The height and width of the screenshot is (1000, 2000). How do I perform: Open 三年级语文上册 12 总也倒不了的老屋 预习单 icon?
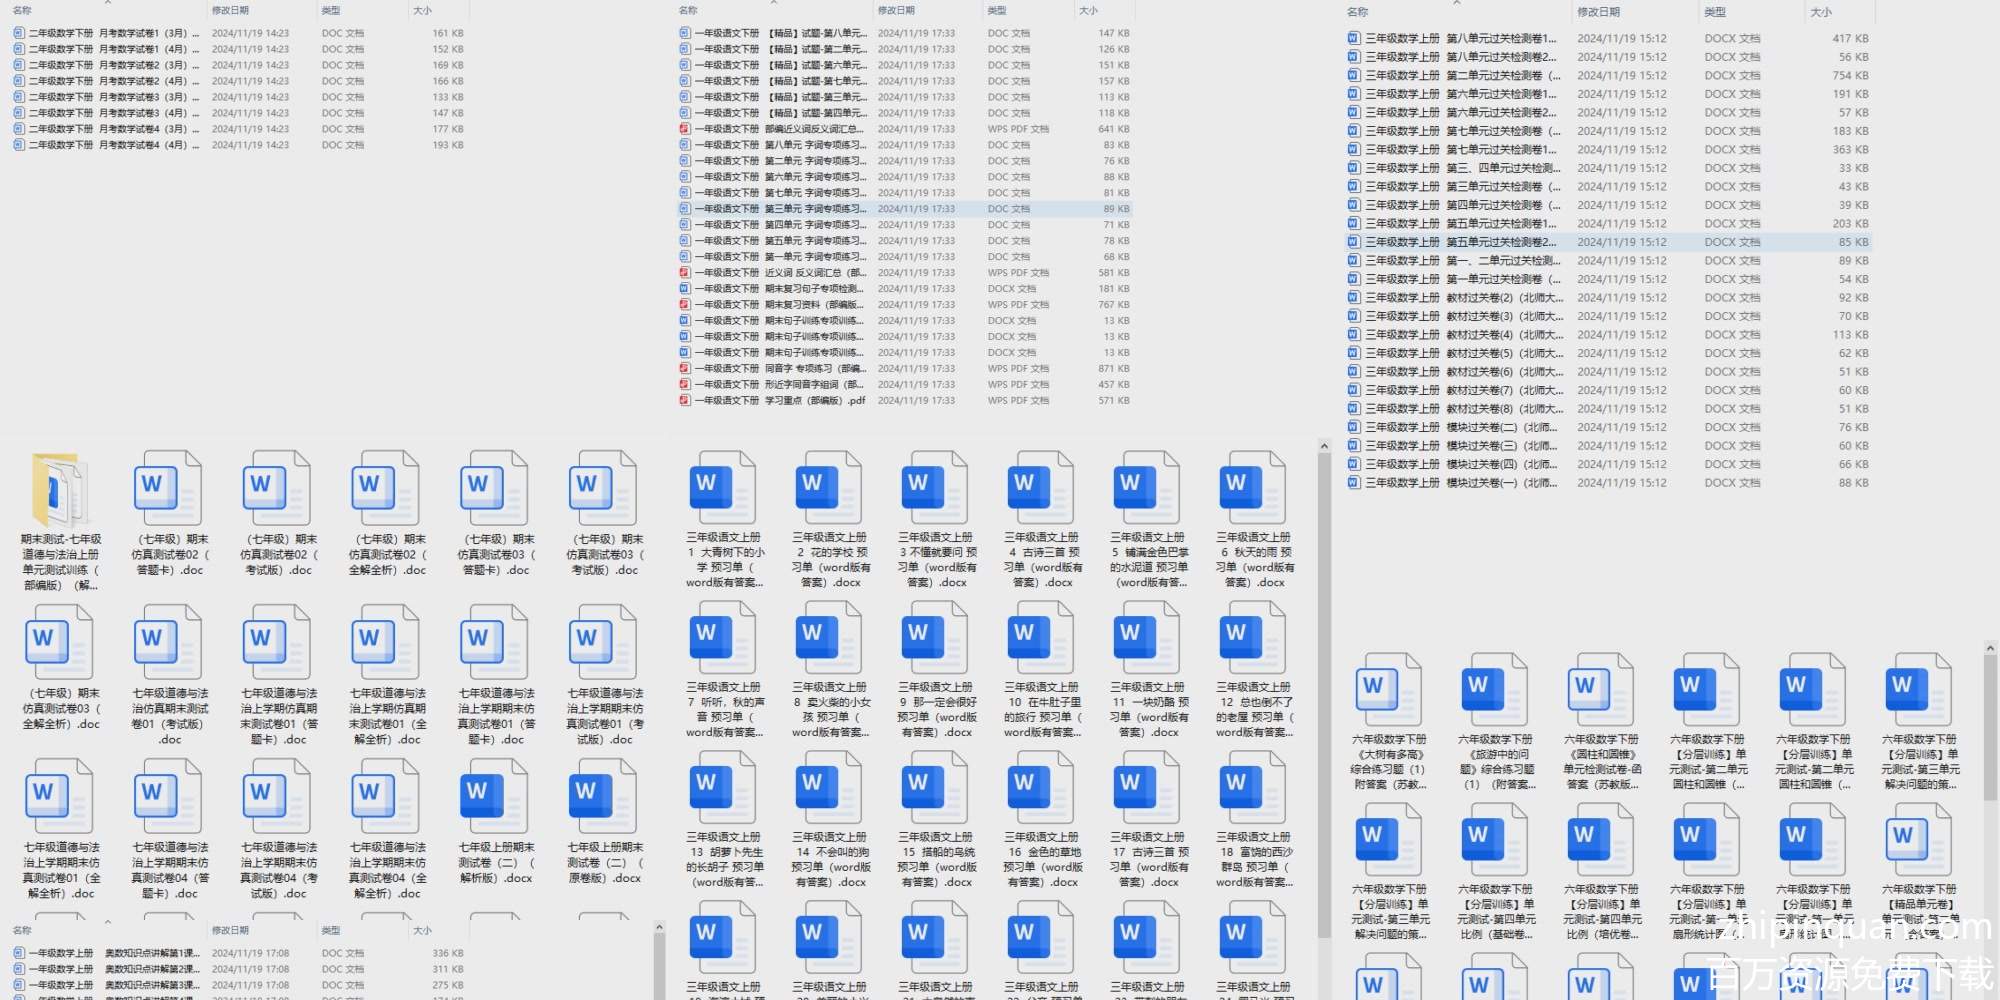pyautogui.click(x=1253, y=639)
